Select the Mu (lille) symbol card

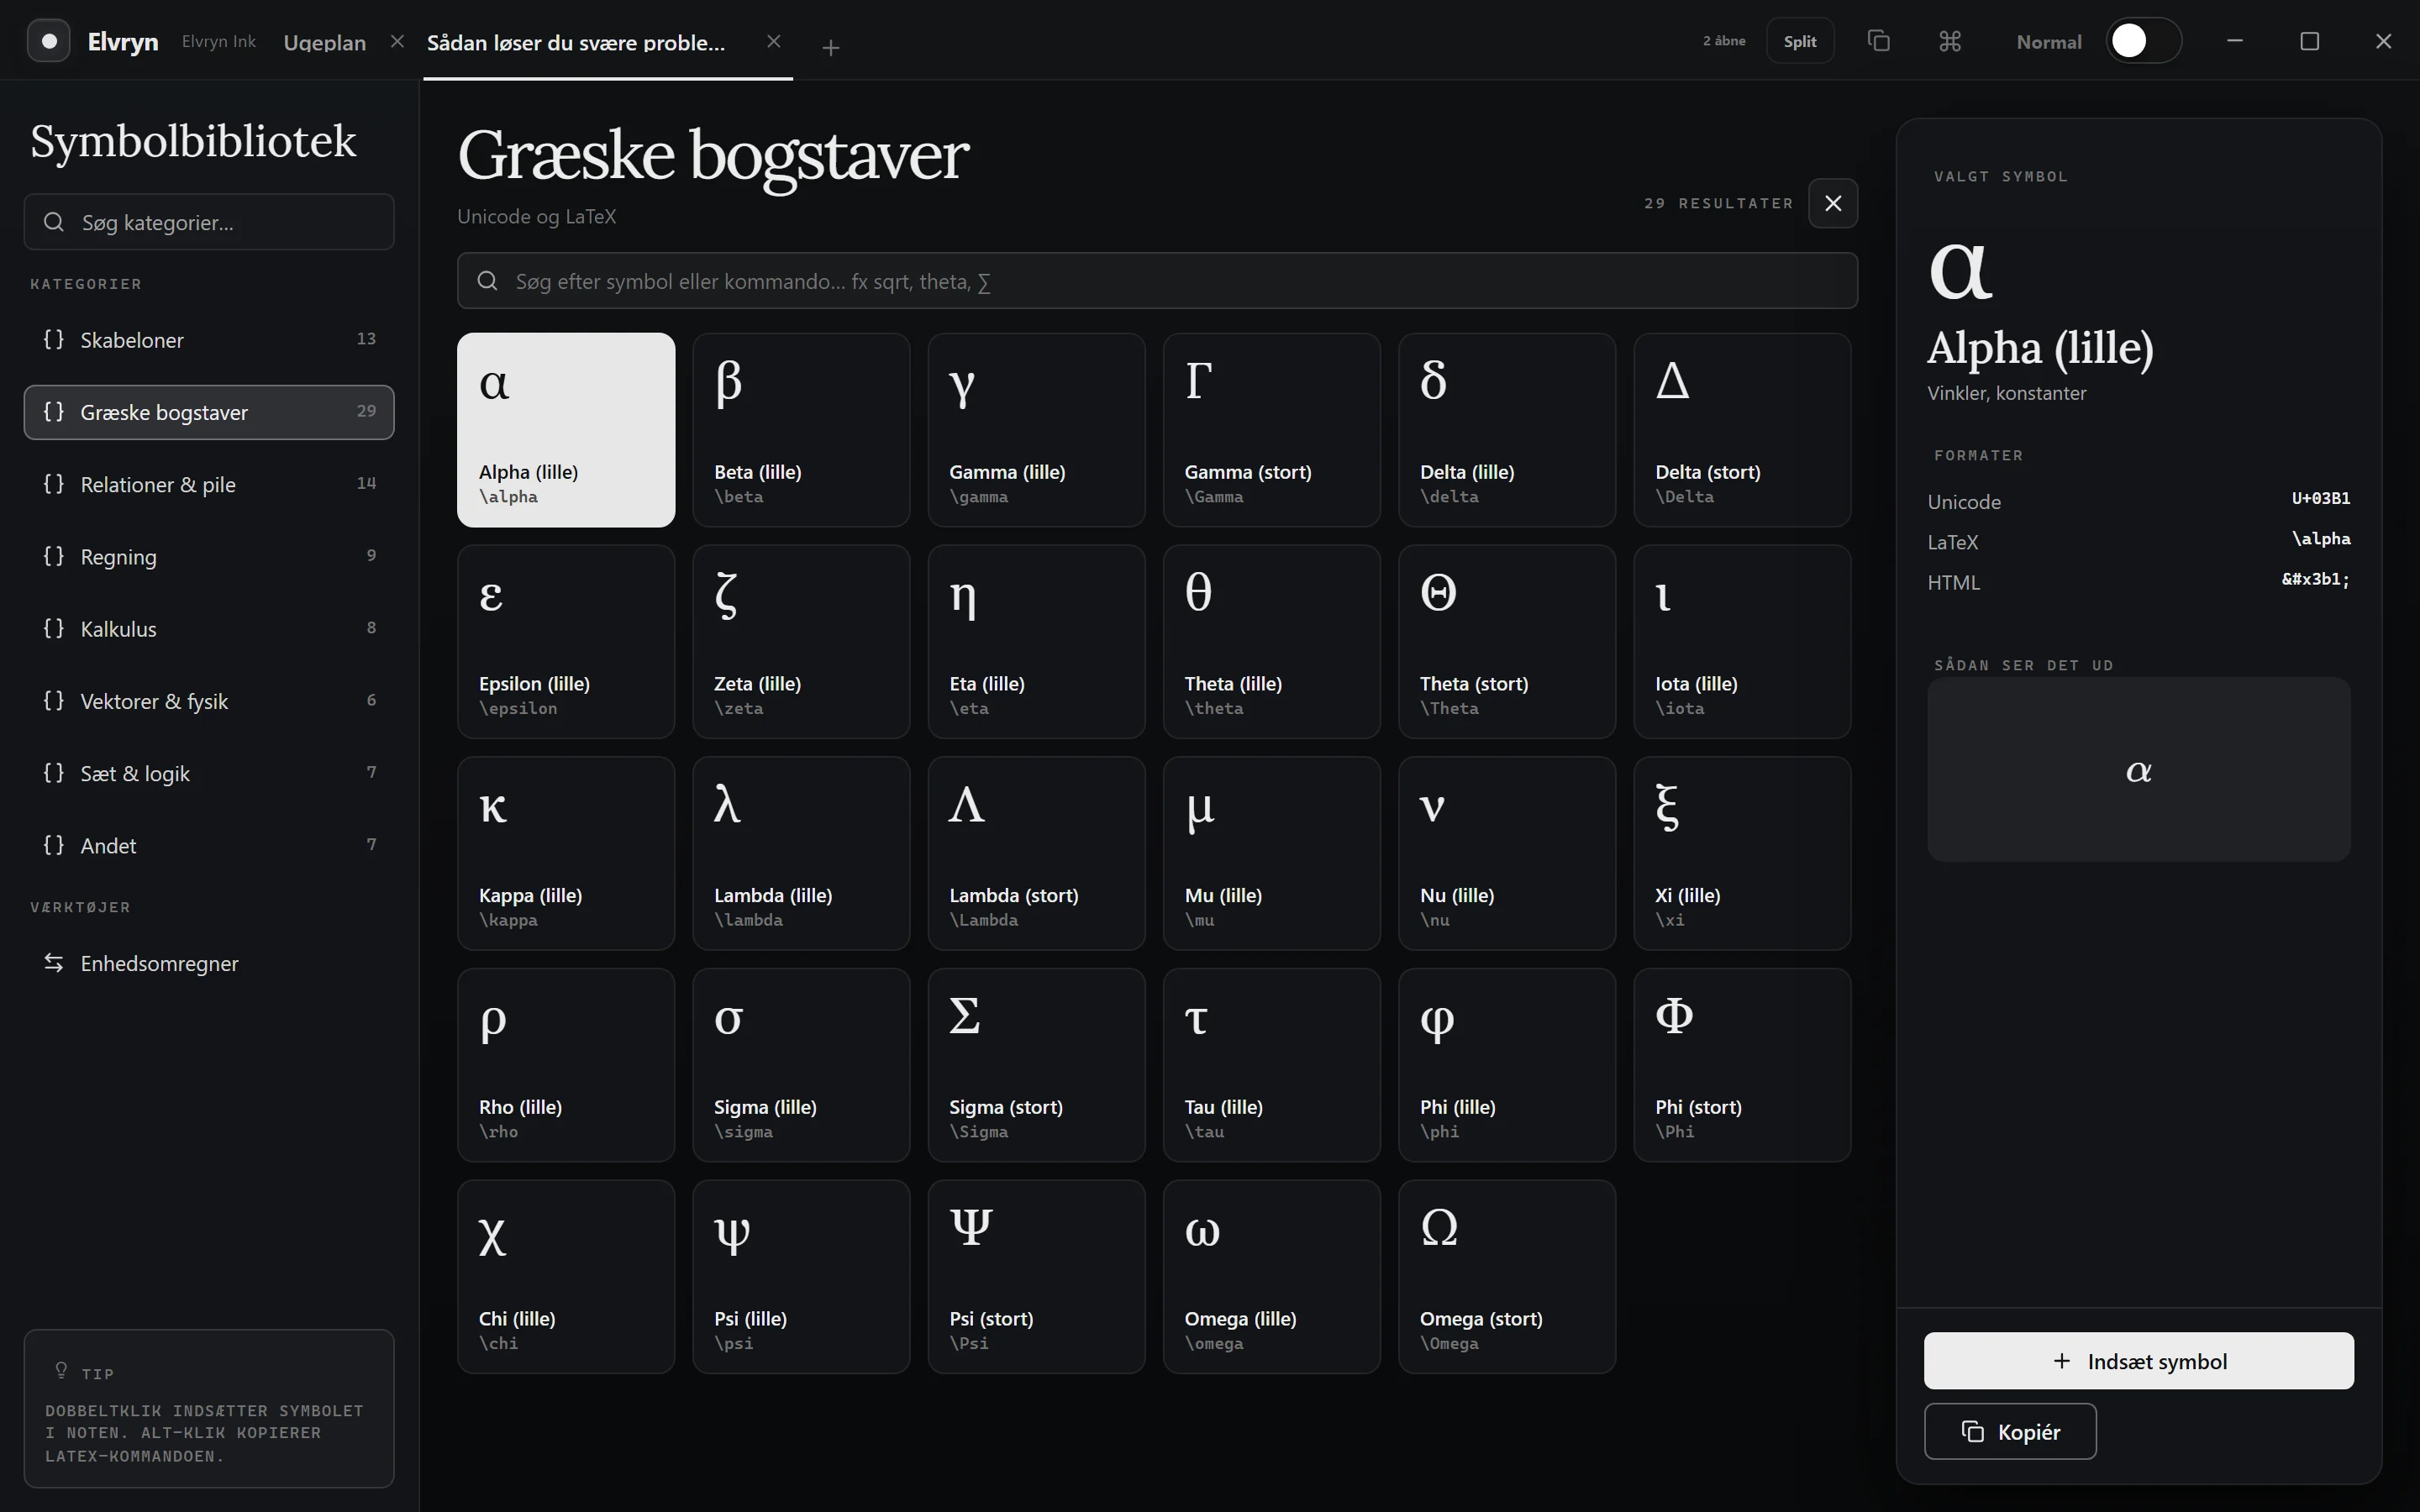(1271, 853)
